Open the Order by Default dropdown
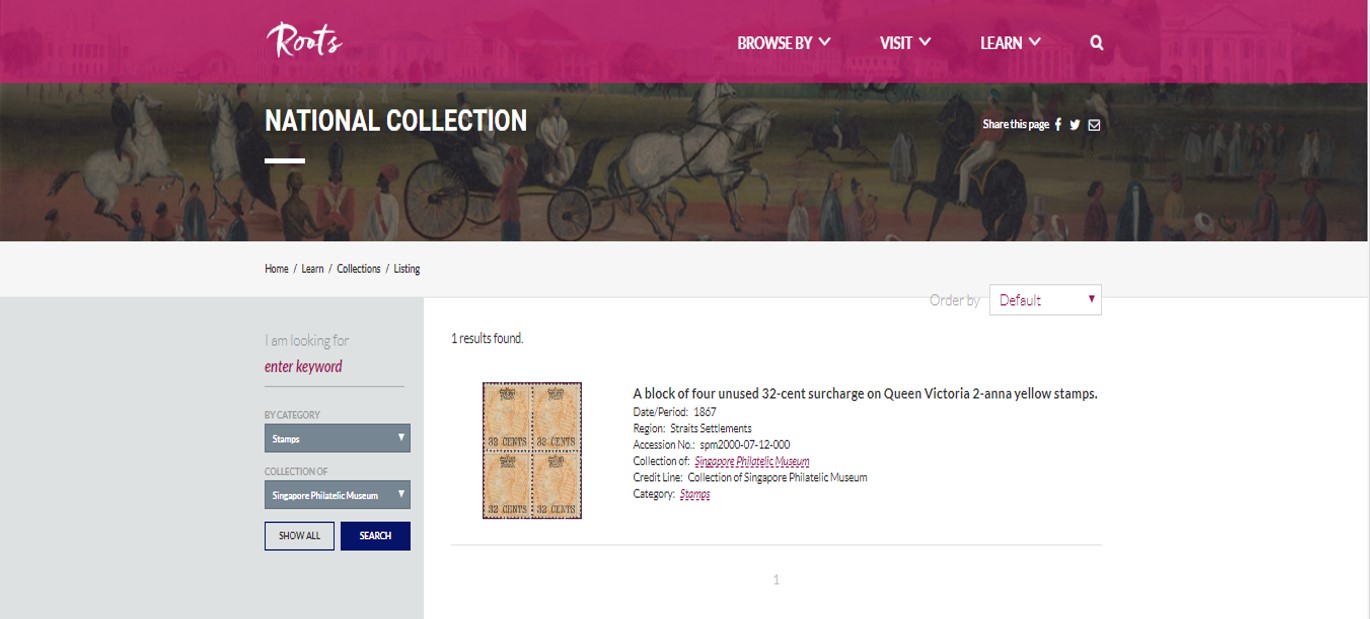1370x619 pixels. [x=1045, y=300]
